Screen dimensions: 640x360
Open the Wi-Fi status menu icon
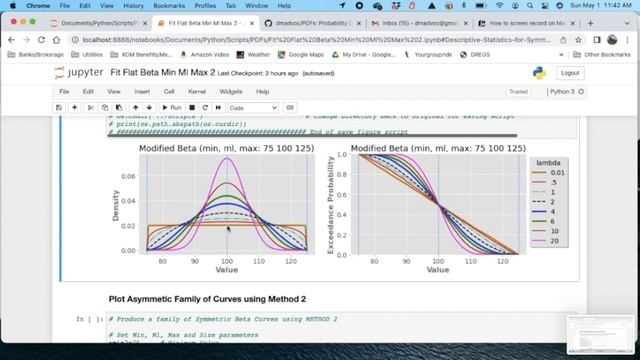tap(500, 6)
